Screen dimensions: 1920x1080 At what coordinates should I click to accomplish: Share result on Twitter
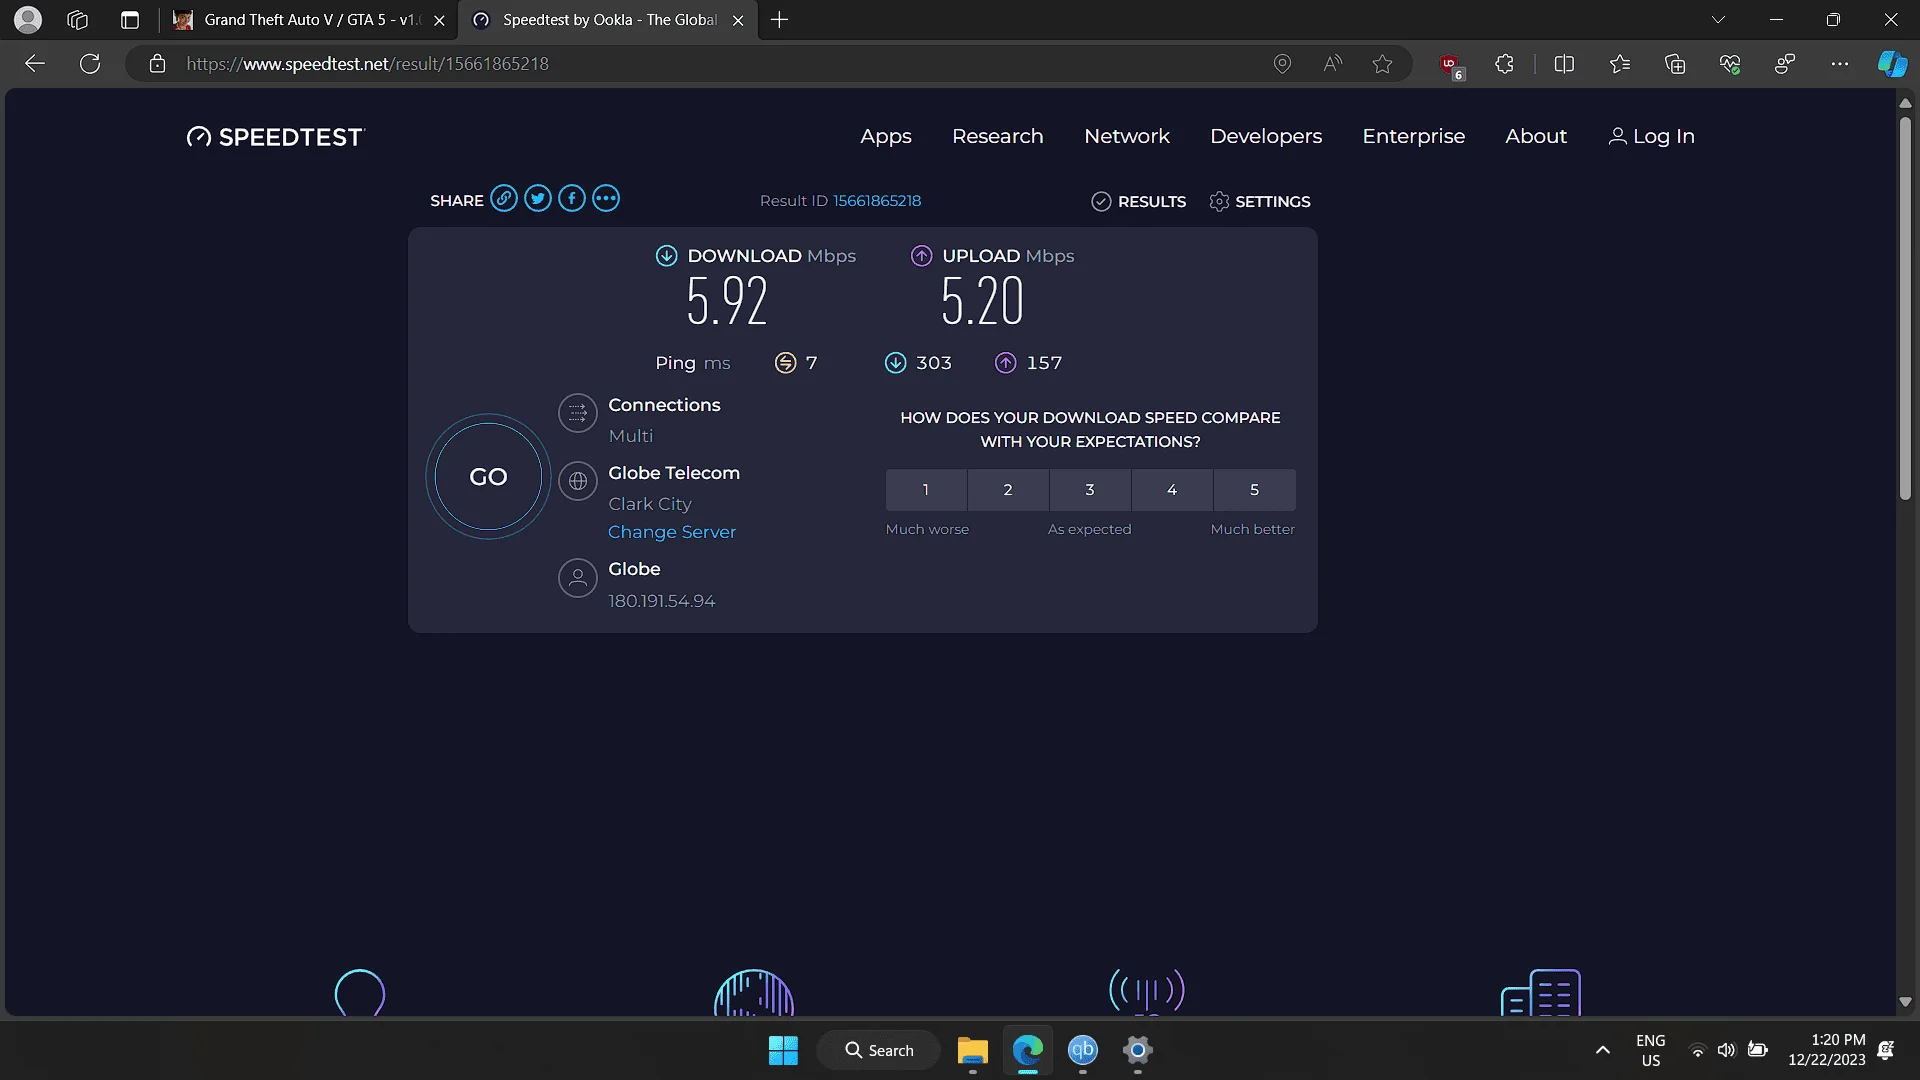click(x=538, y=199)
